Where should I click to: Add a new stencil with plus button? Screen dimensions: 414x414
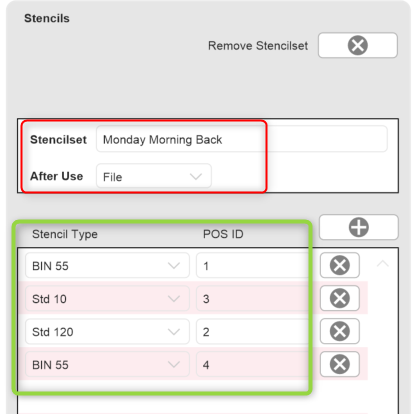click(359, 227)
